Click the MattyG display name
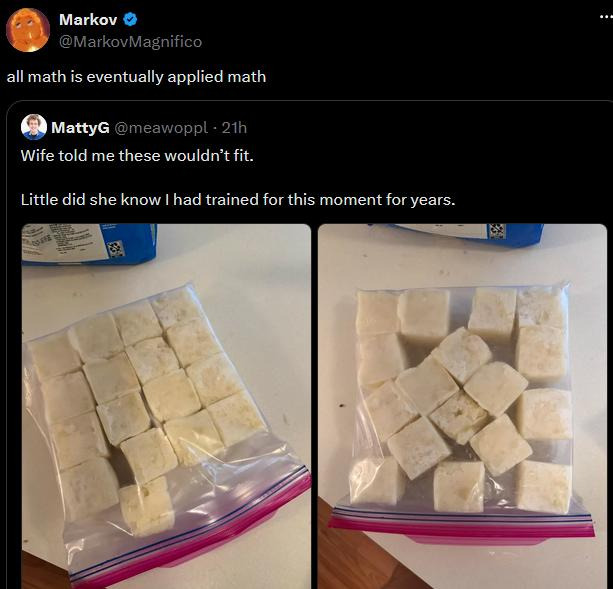Screen dimensions: 613x589 (x=80, y=127)
